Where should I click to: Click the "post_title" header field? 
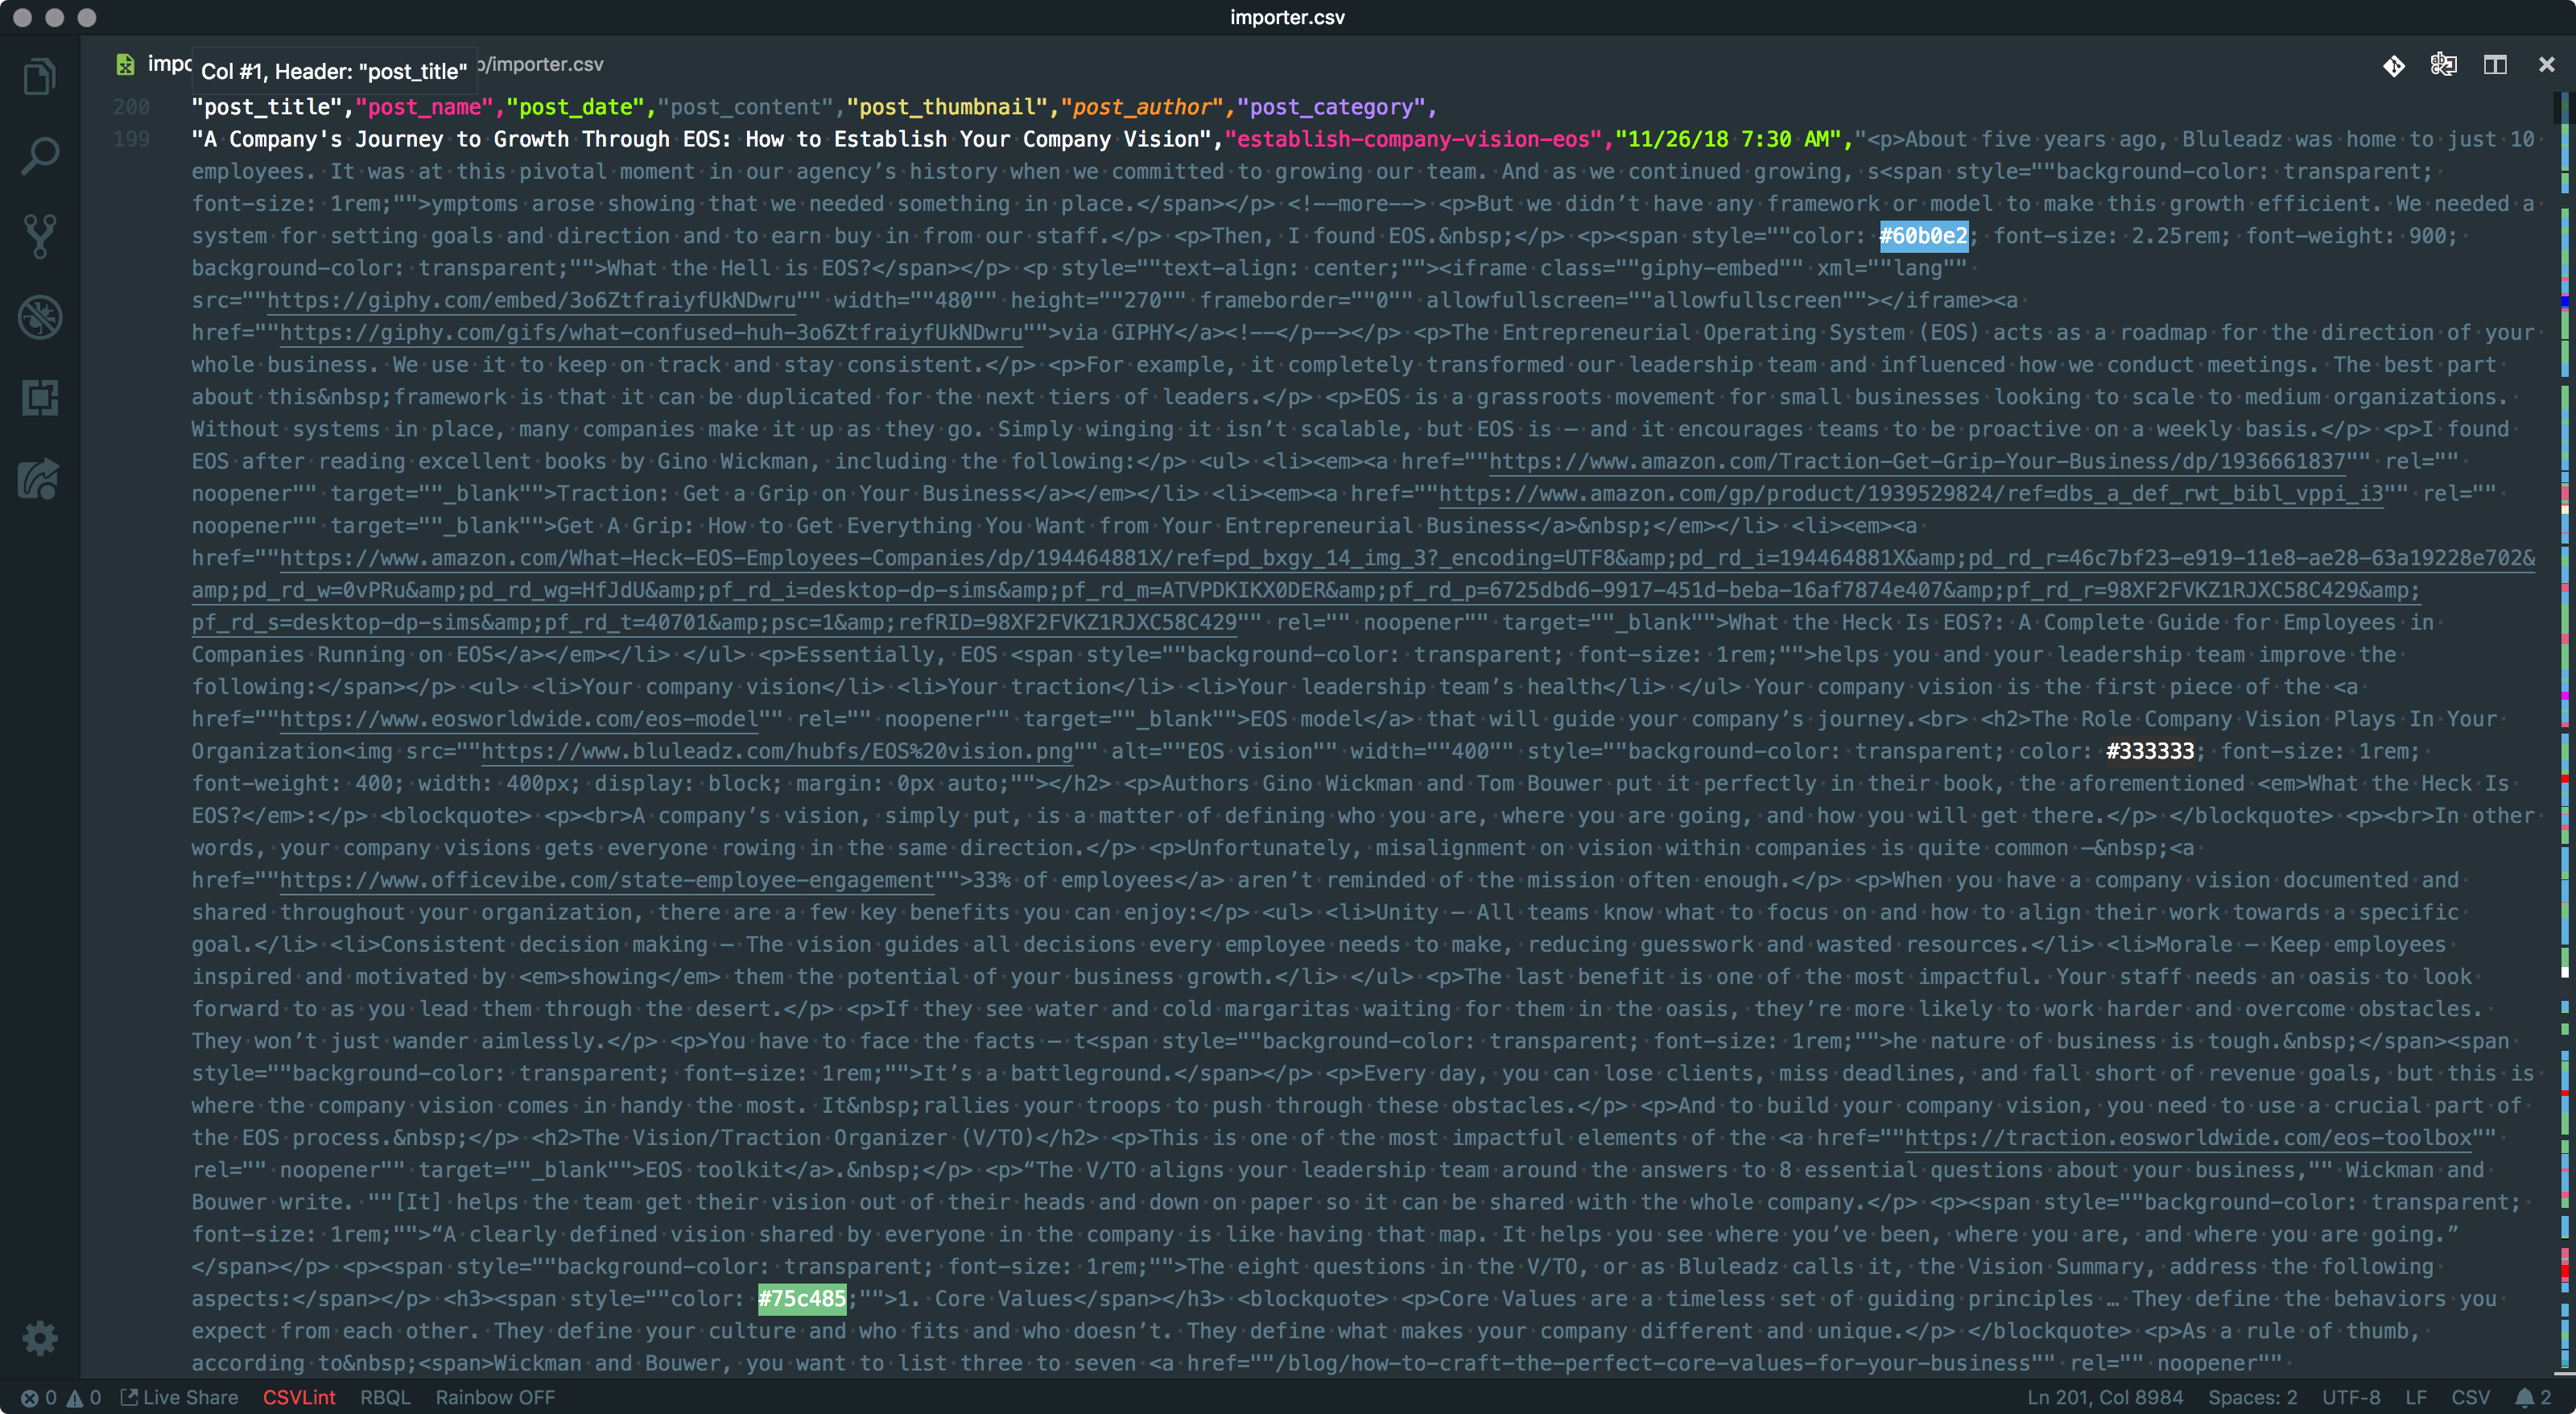click(267, 107)
